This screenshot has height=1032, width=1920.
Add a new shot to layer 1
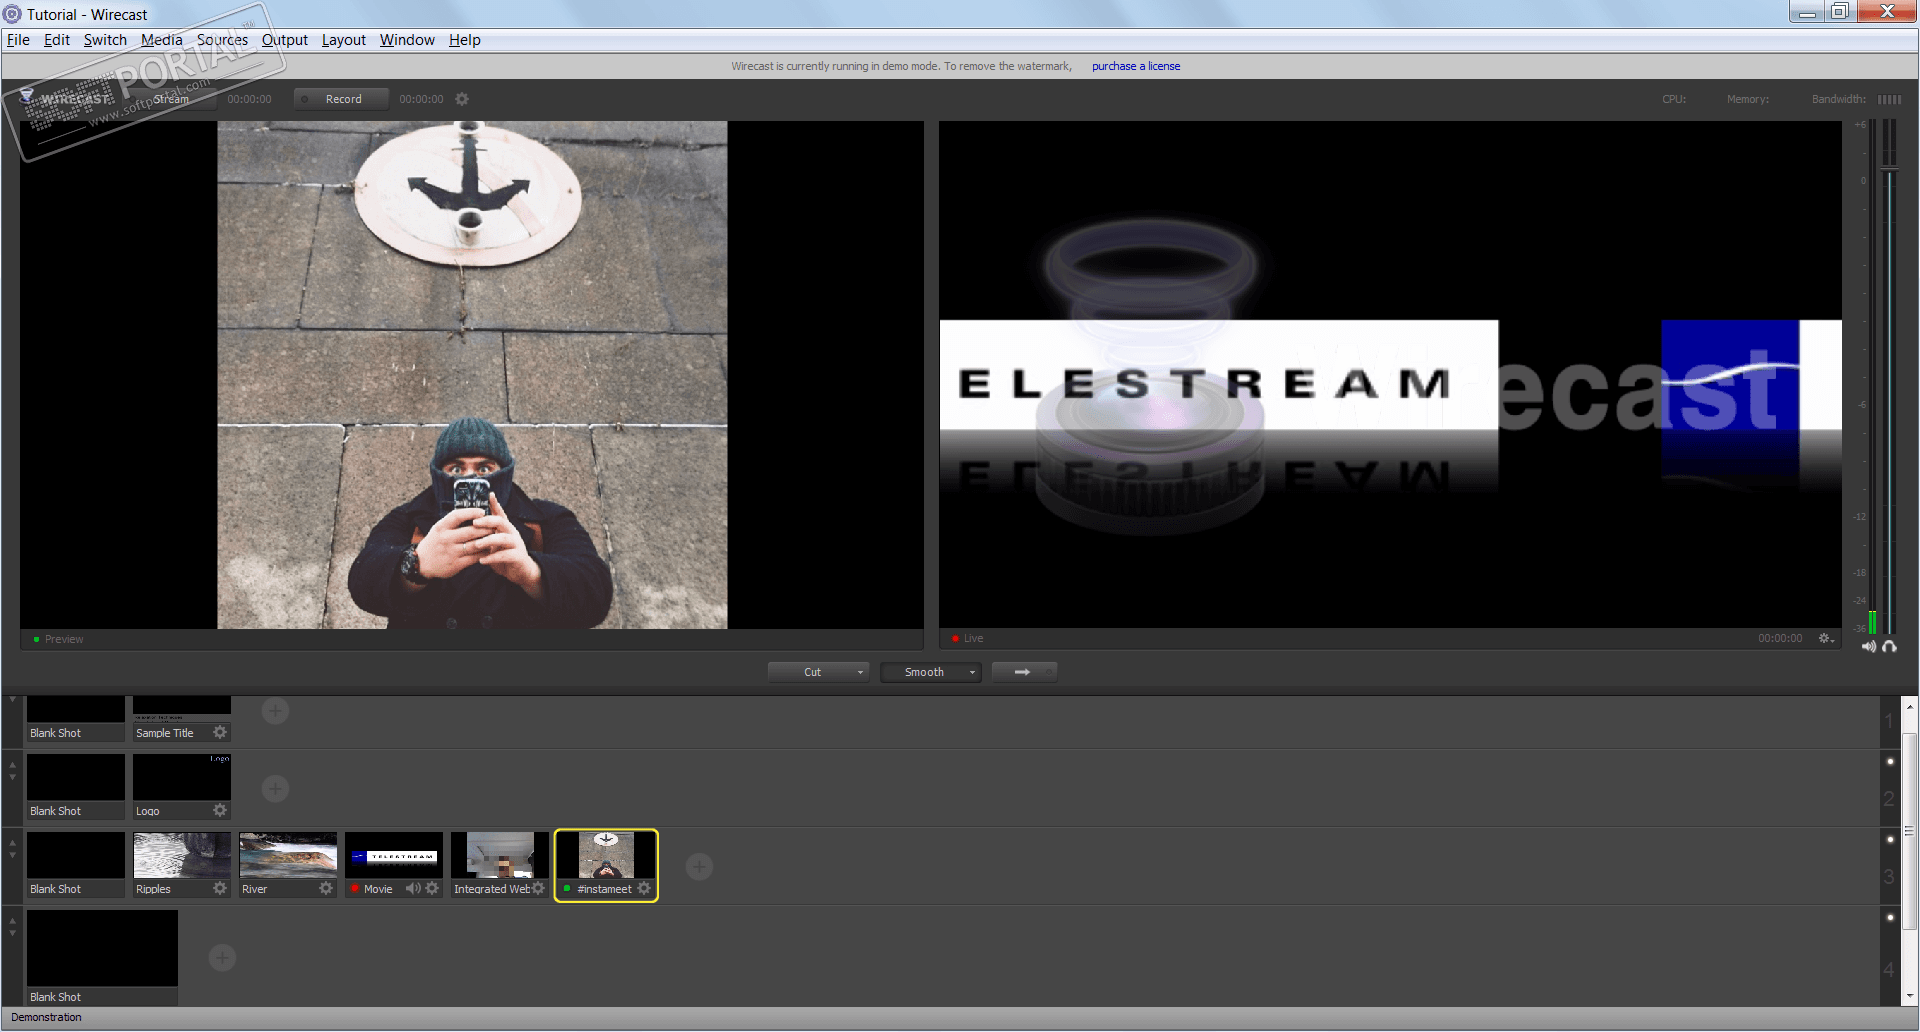point(275,711)
